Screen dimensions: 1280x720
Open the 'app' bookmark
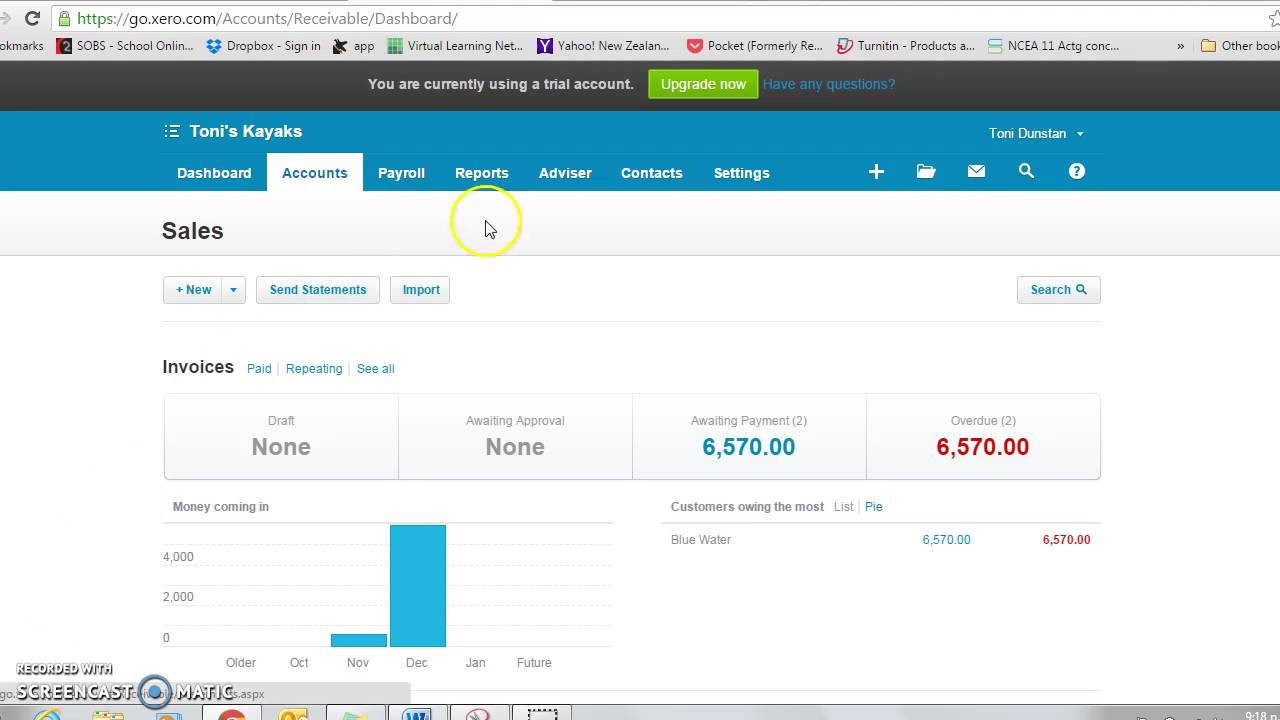coord(353,46)
